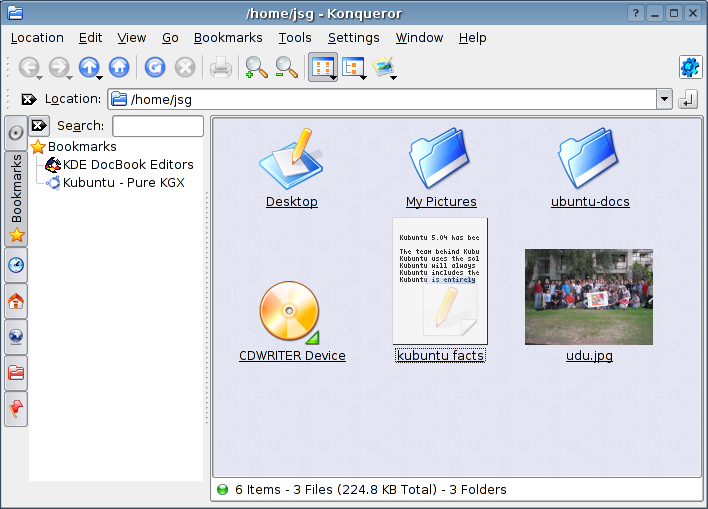Print the current view

coord(221,67)
